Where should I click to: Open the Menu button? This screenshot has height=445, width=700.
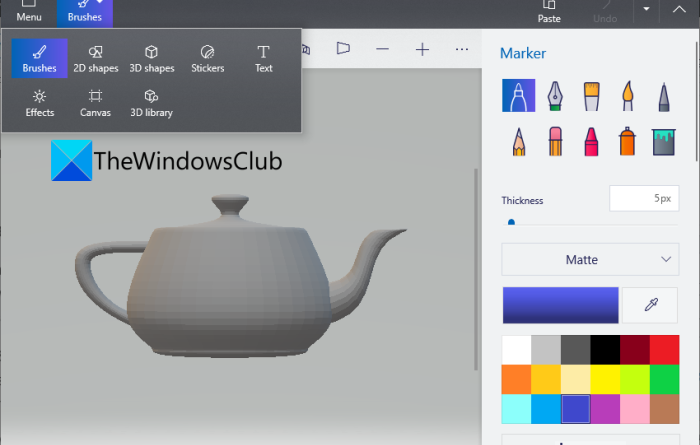click(x=29, y=12)
